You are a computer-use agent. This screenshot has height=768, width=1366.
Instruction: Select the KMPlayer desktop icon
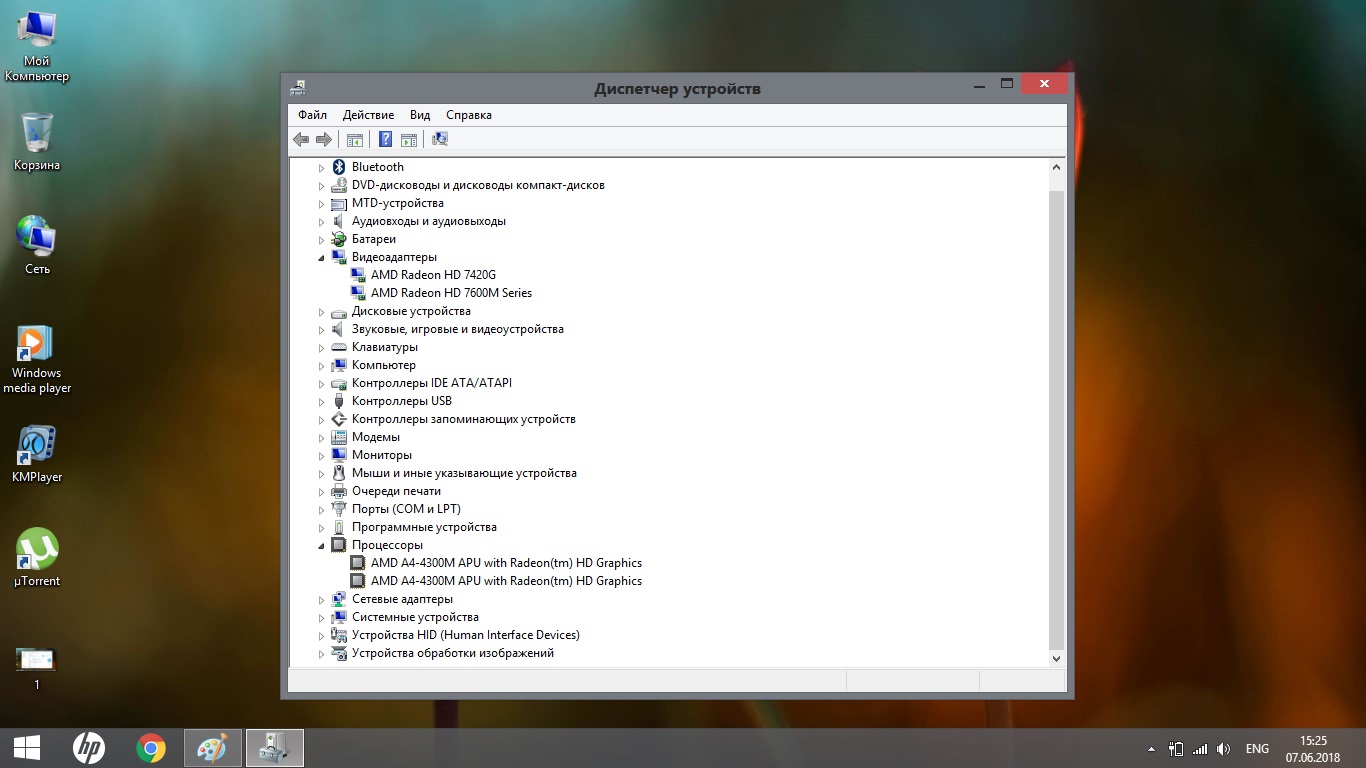[x=37, y=453]
